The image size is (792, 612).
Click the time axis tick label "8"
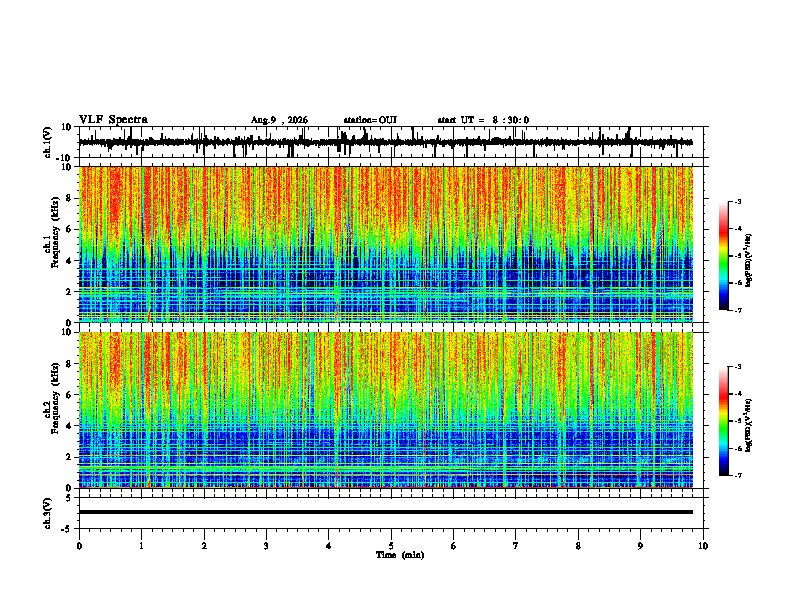point(578,546)
